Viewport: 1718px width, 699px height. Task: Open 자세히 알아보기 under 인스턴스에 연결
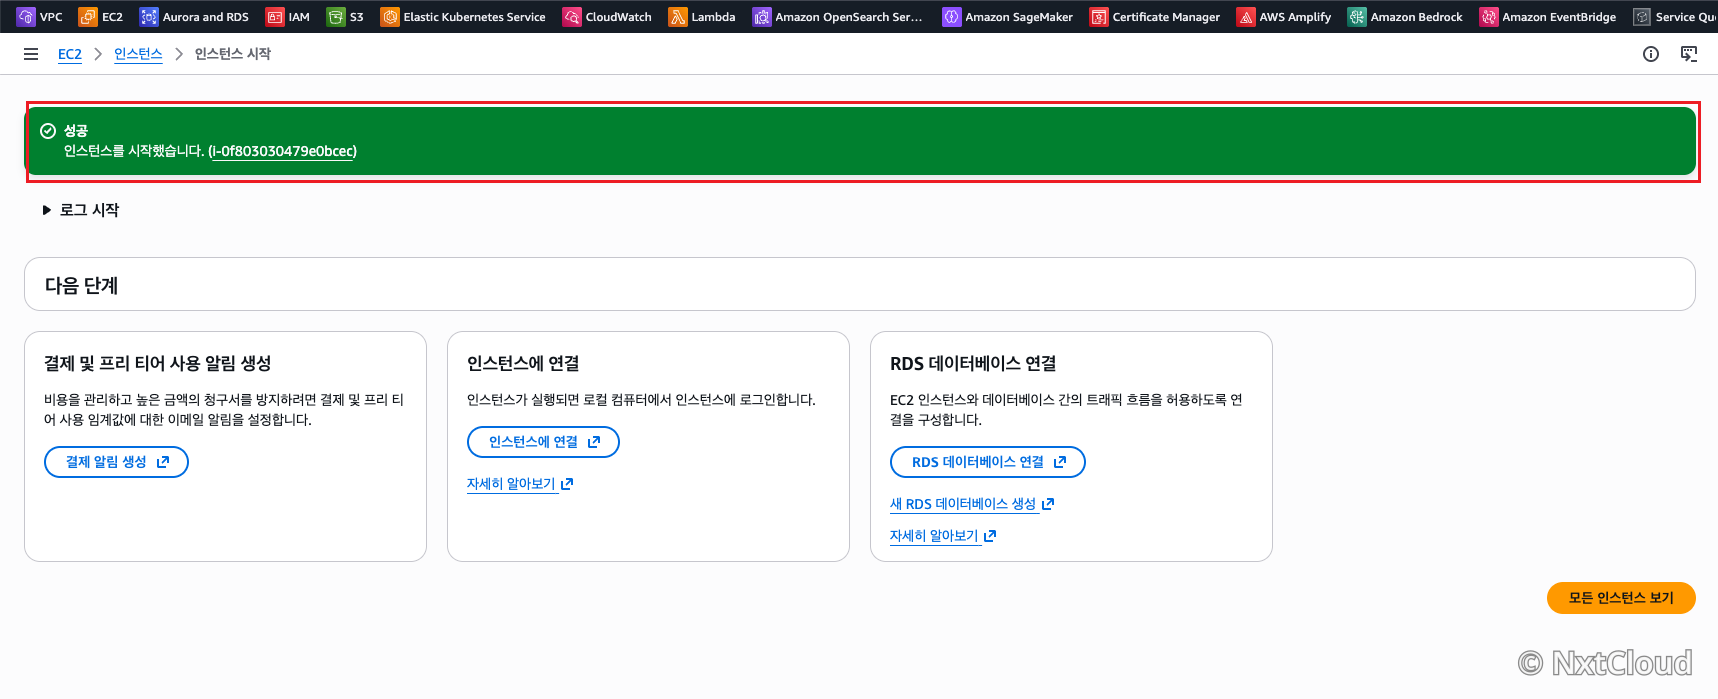(x=520, y=484)
